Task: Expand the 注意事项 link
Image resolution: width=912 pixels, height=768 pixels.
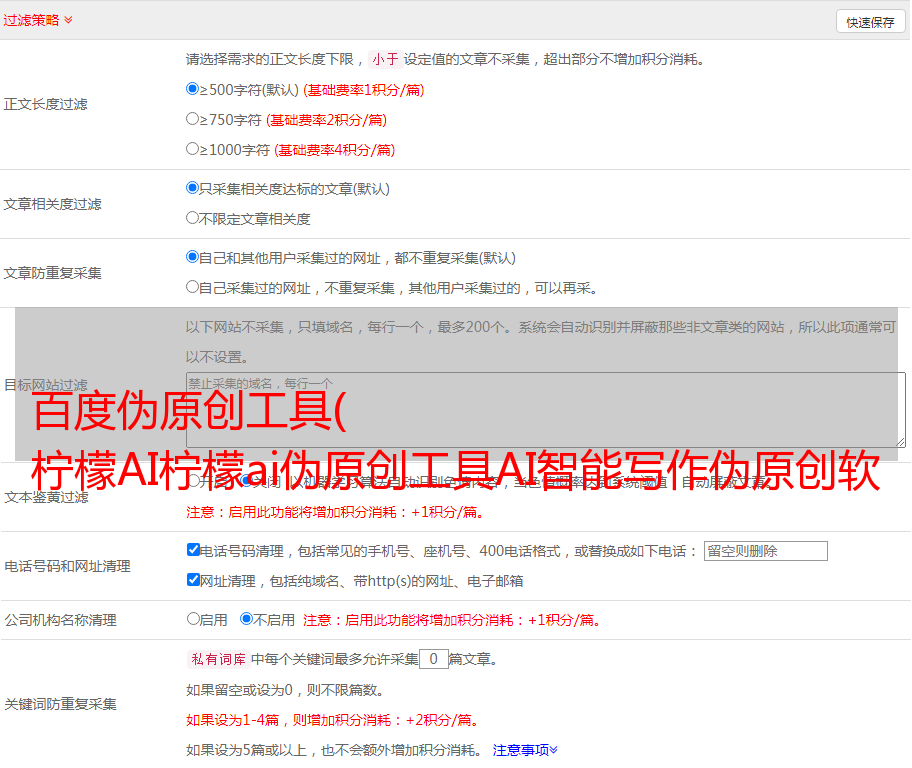Action: coord(524,749)
